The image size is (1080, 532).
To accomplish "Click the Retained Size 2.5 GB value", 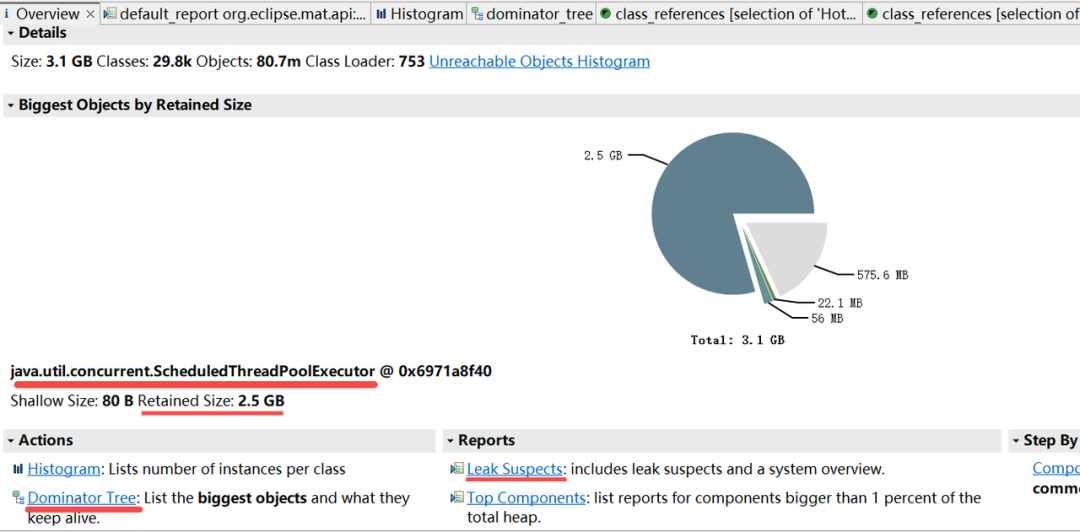I will (261, 400).
